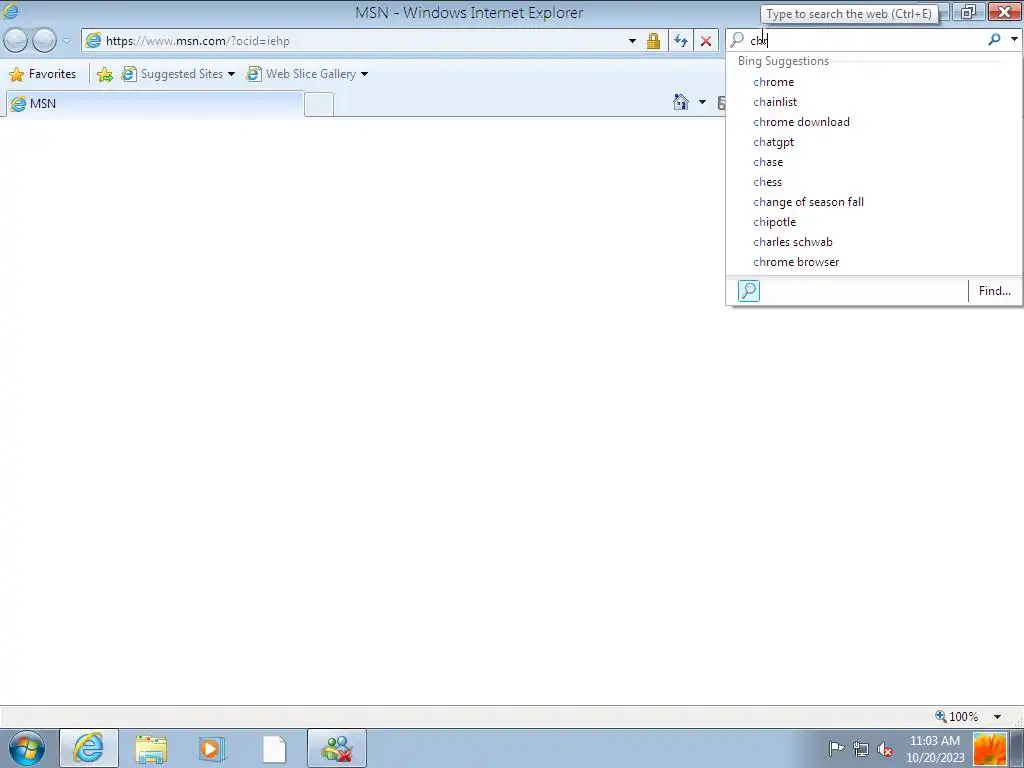Click the Forward navigation button
This screenshot has width=1024, height=768.
click(x=44, y=40)
